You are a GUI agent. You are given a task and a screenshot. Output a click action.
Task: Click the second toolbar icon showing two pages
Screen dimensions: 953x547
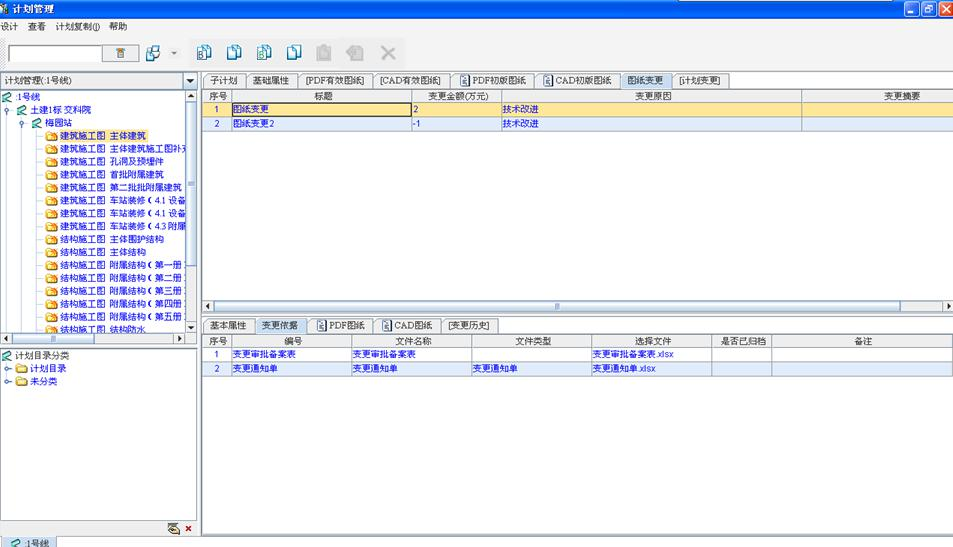pos(234,53)
